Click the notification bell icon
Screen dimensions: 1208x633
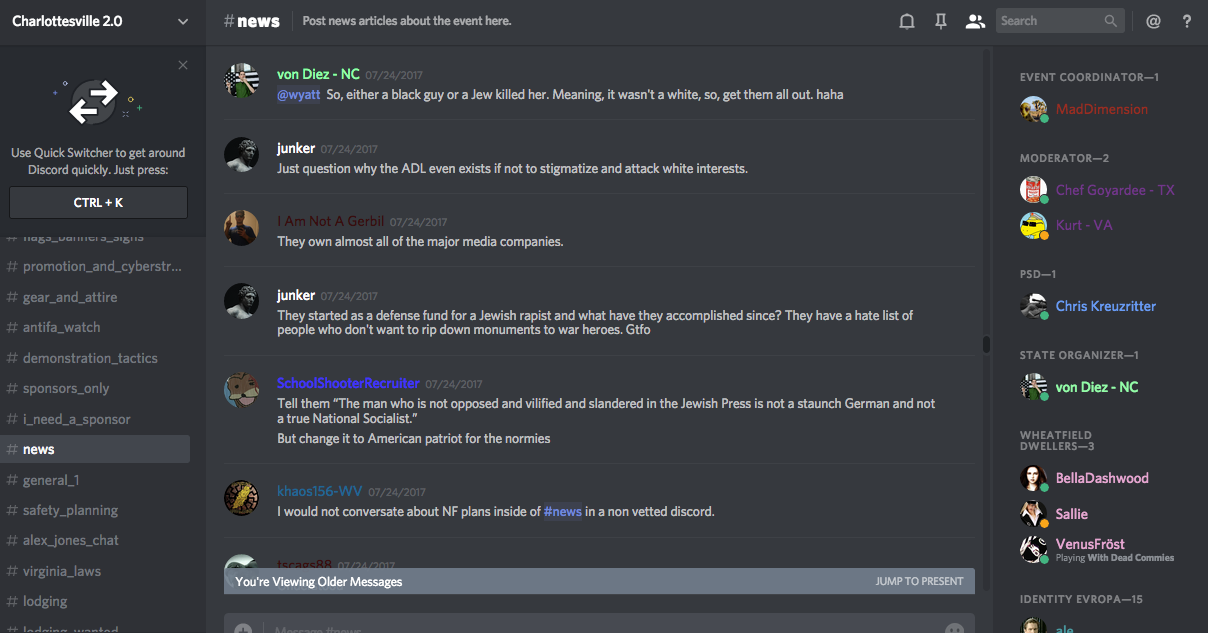907,21
